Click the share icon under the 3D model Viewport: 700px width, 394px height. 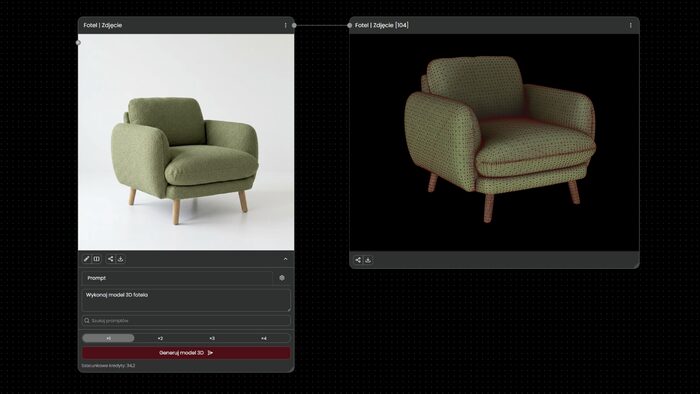point(358,260)
